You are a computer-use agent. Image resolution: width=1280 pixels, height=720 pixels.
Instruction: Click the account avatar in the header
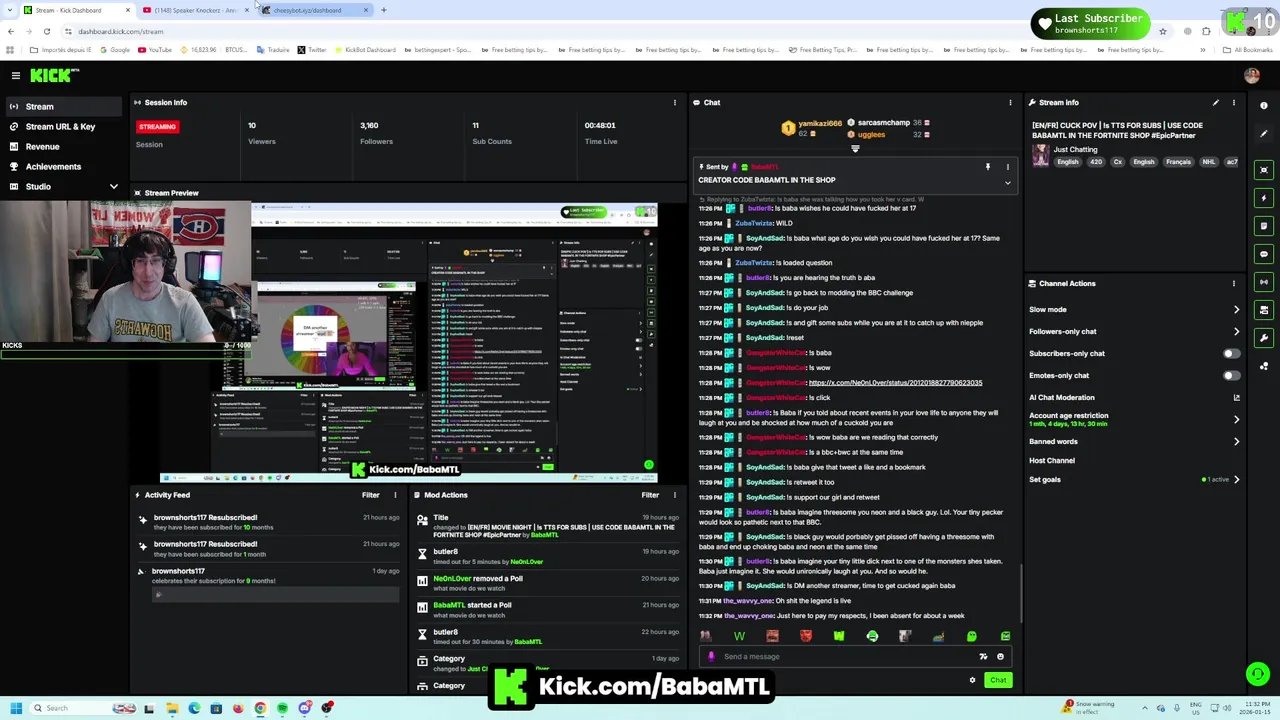pyautogui.click(x=1251, y=76)
